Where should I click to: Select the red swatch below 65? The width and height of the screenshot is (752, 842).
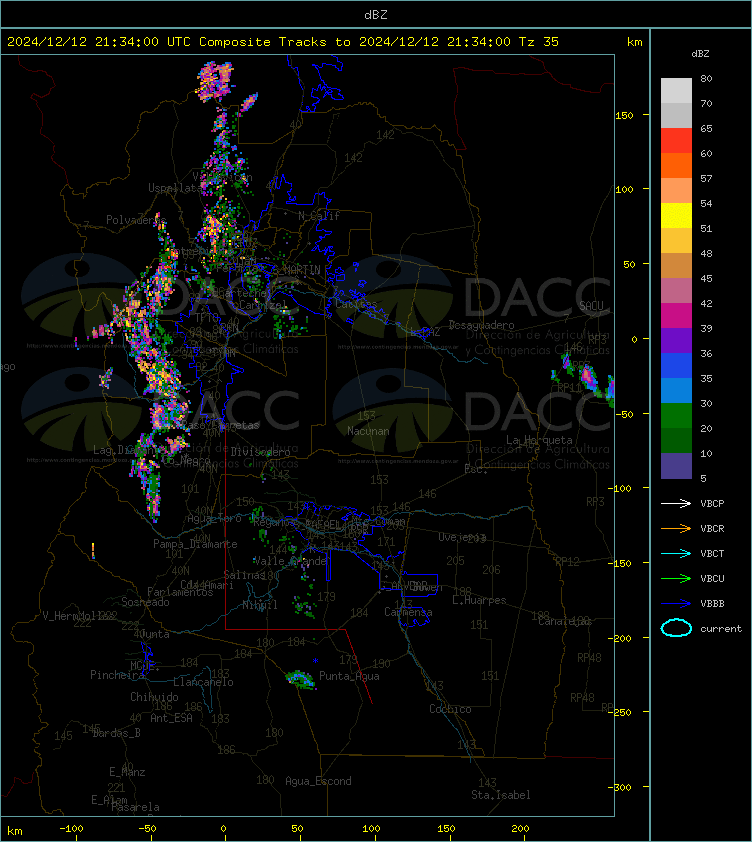point(676,141)
